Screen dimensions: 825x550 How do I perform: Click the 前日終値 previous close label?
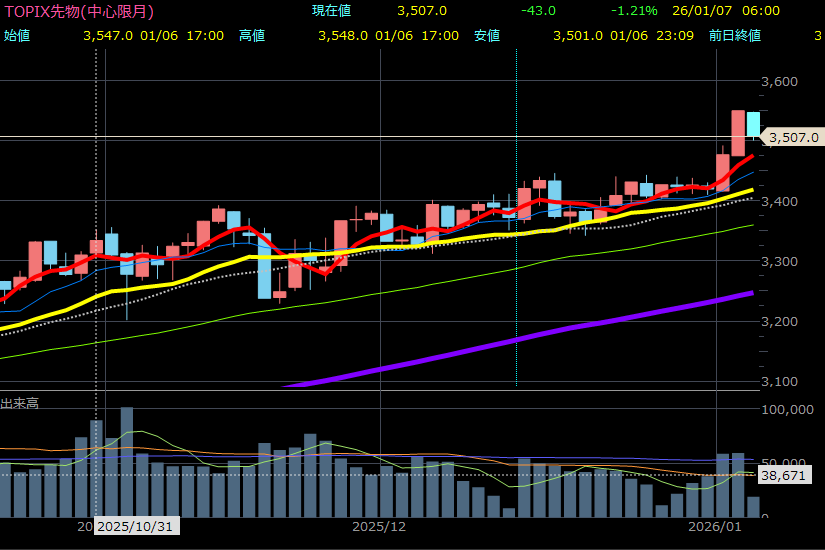pyautogui.click(x=735, y=36)
